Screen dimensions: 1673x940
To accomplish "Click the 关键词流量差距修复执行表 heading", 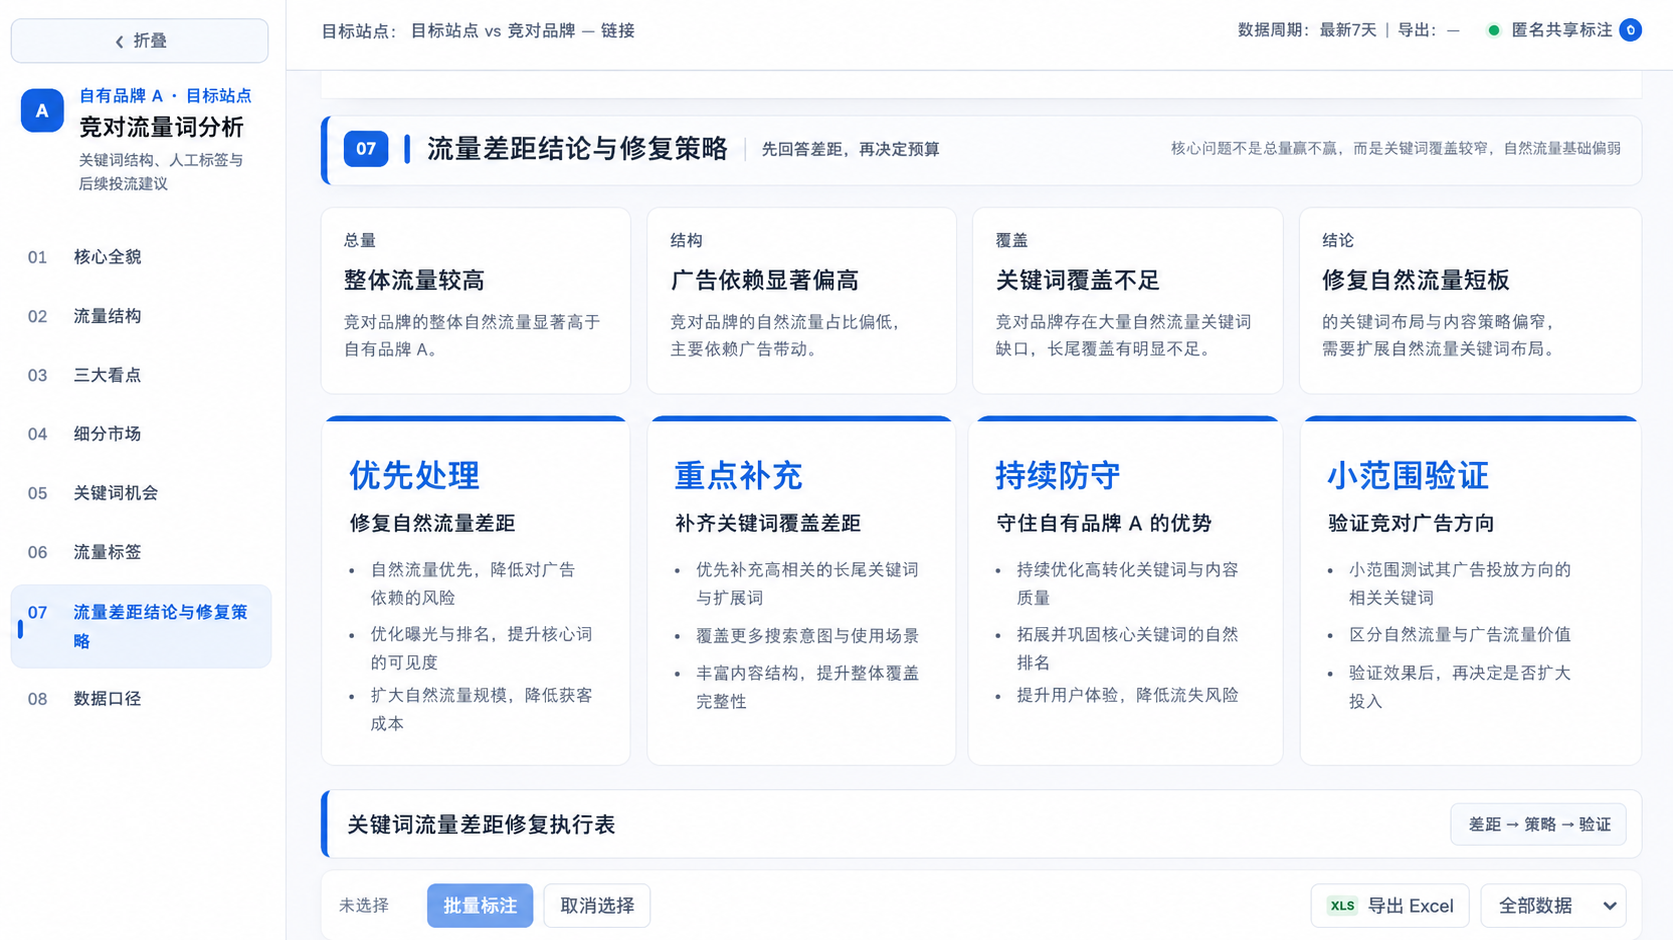I will point(481,824).
